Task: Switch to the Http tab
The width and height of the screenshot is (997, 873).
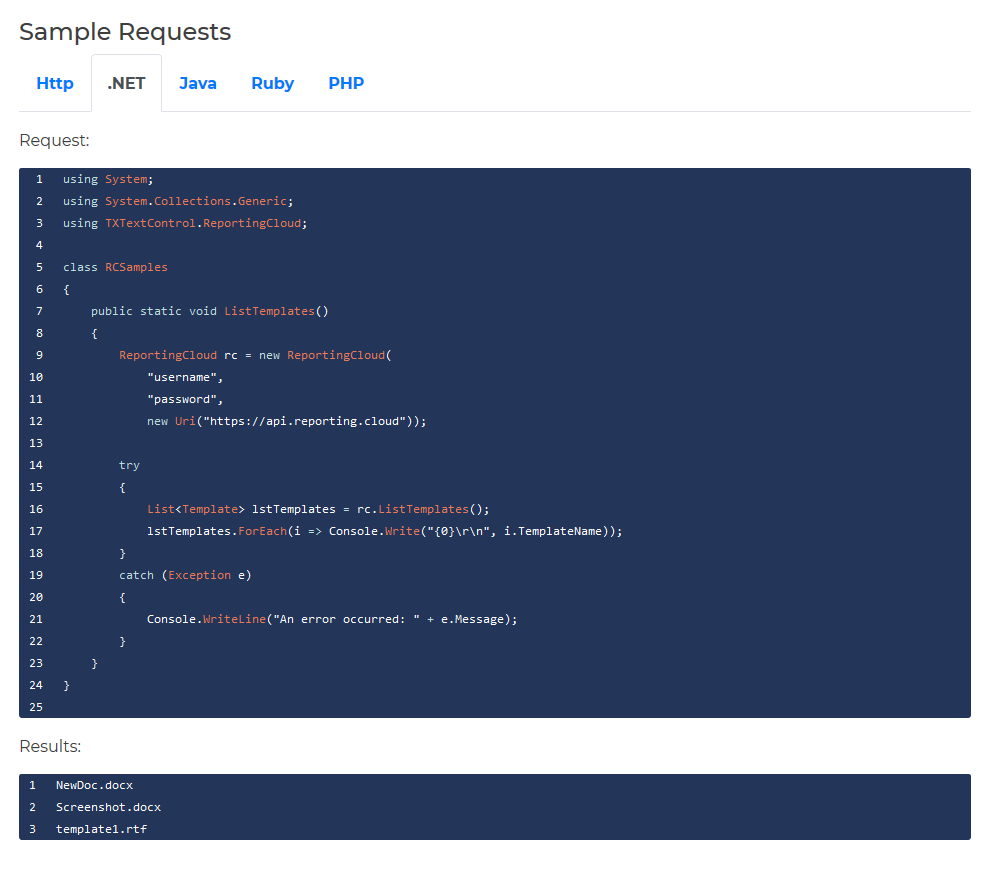Action: [55, 83]
